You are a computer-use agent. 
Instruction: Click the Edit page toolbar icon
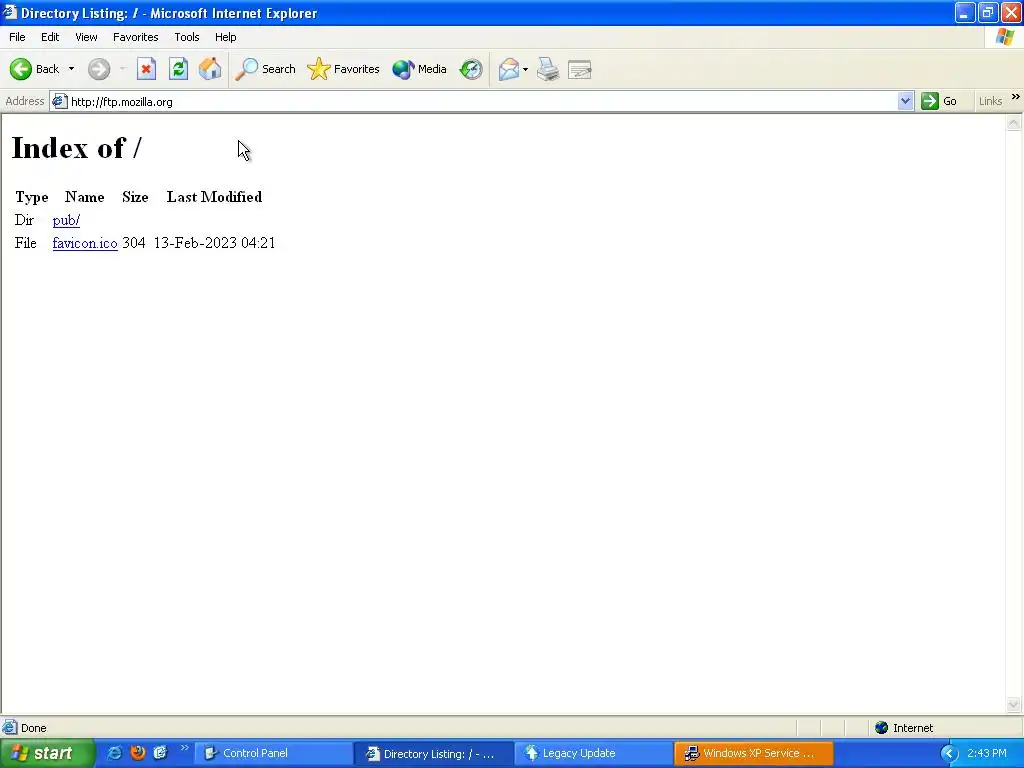(x=580, y=69)
